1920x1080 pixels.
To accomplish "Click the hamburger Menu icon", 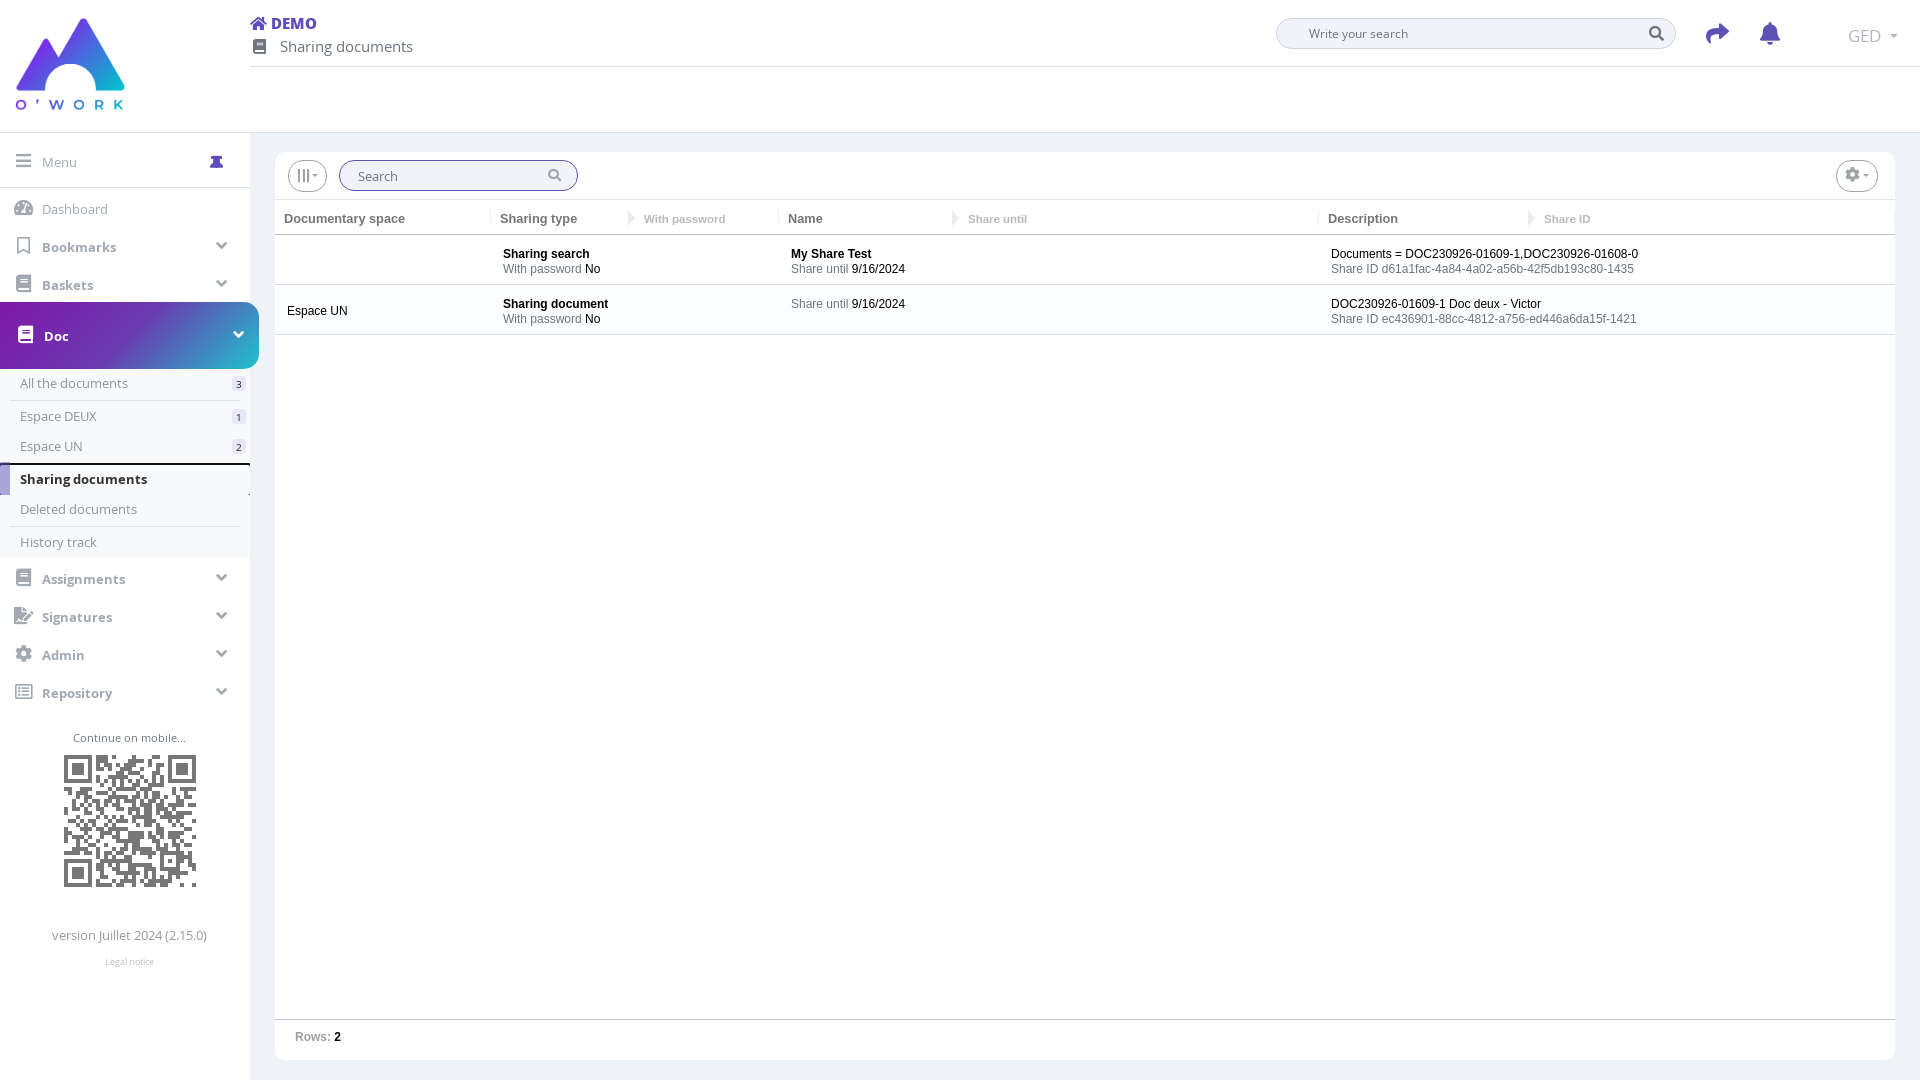I will 23,161.
